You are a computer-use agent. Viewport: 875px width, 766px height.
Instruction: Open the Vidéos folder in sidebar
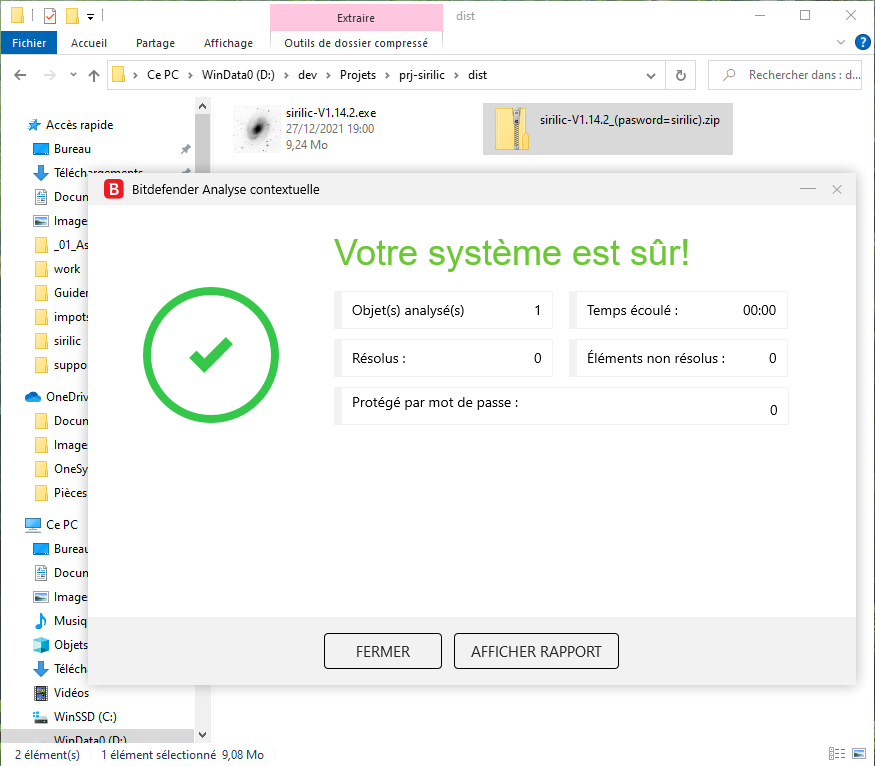(x=71, y=693)
